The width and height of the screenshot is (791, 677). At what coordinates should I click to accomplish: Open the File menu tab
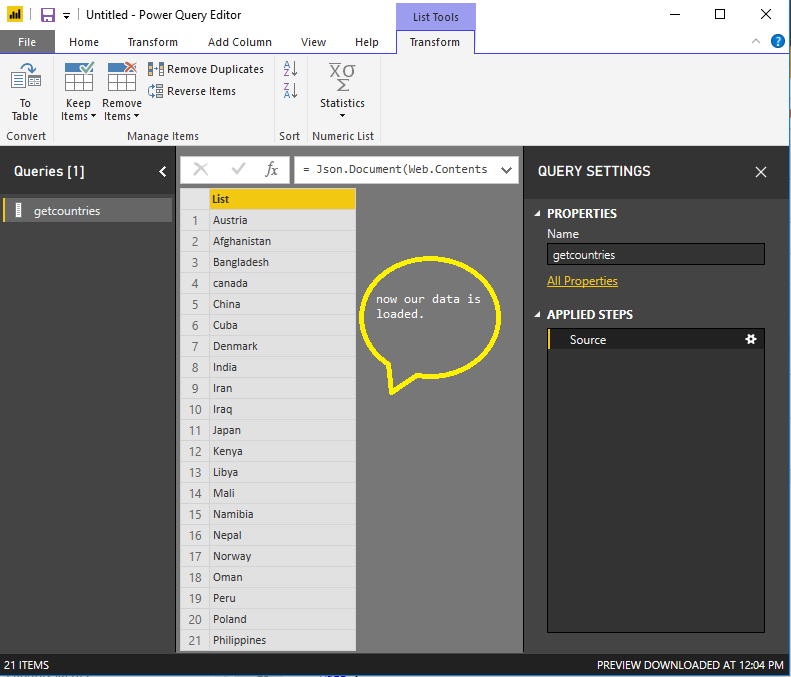click(x=27, y=42)
